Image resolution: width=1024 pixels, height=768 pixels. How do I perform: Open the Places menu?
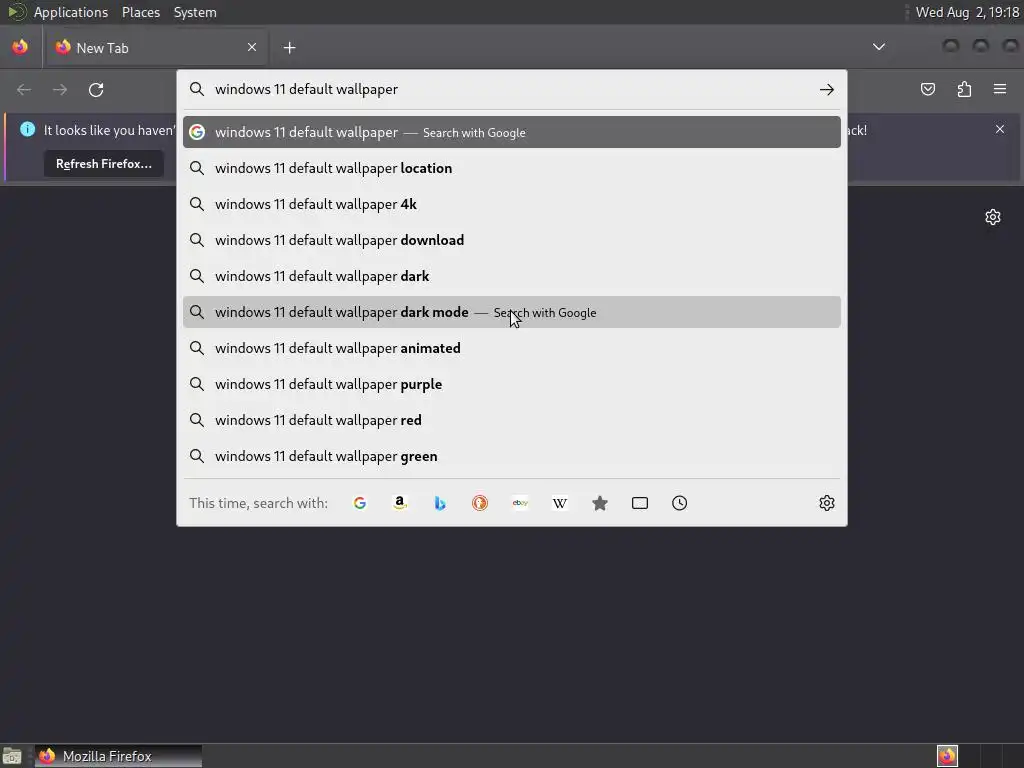tap(141, 12)
